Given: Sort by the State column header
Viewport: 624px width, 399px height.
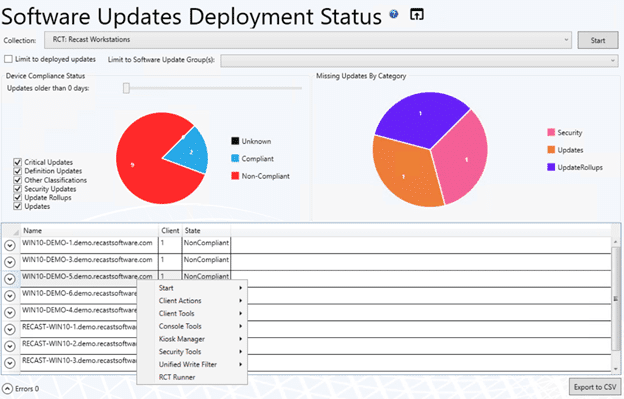Looking at the screenshot, I should tap(206, 230).
